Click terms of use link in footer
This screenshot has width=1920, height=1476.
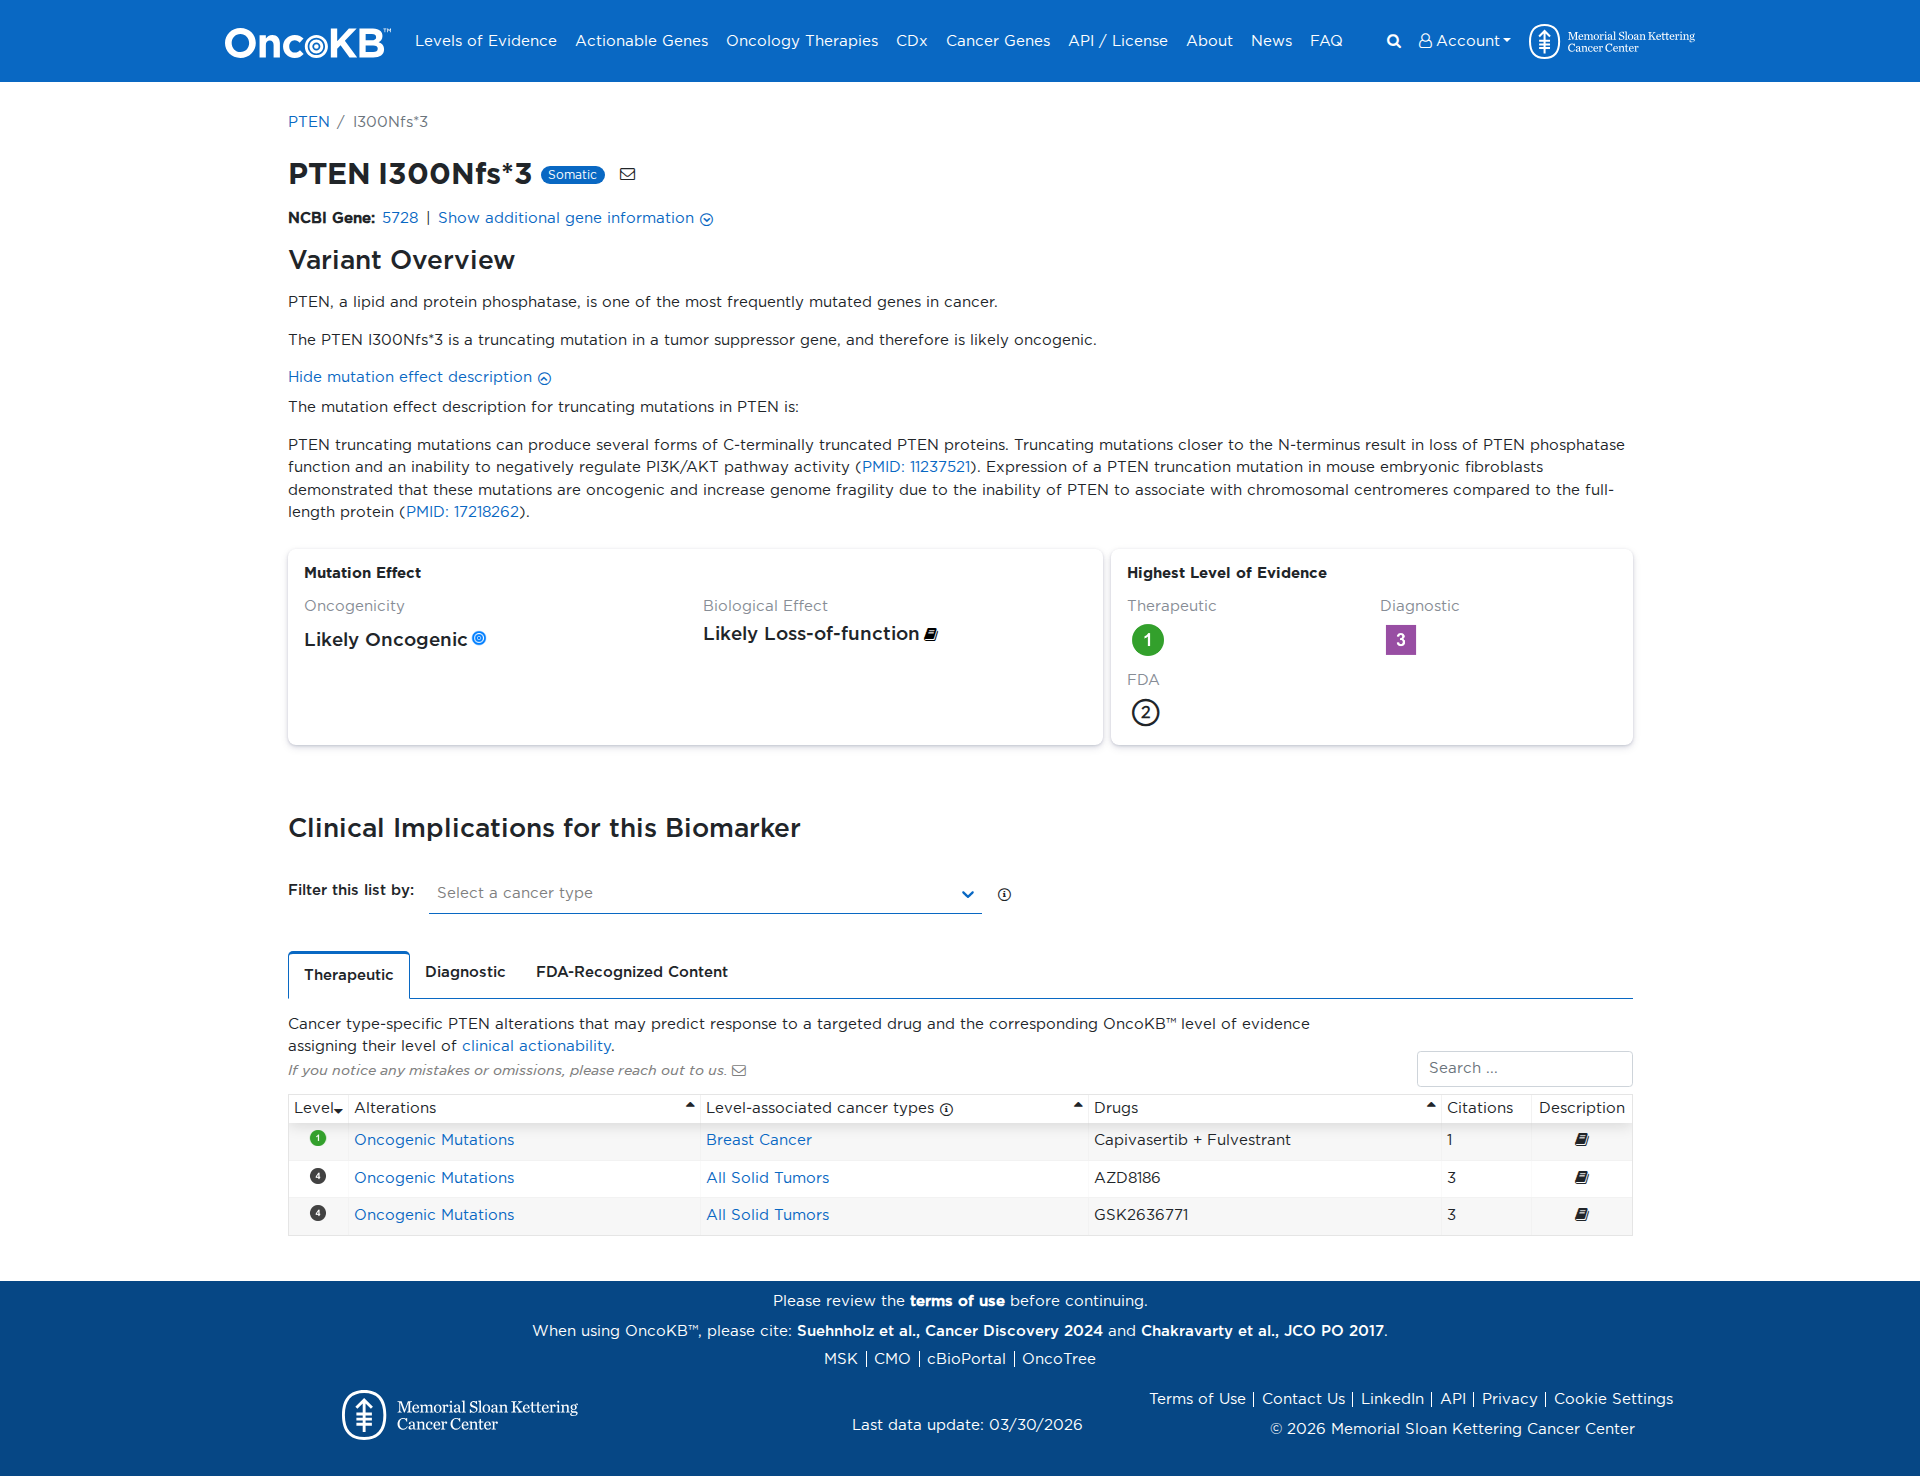coord(957,1301)
